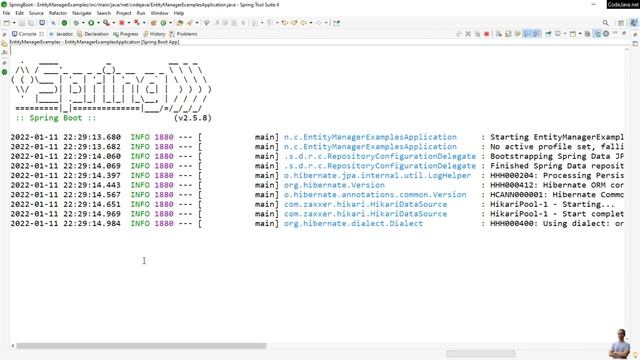This screenshot has height=360, width=640.
Task: Click the green status icon in left sidebar
Action: coord(4,72)
